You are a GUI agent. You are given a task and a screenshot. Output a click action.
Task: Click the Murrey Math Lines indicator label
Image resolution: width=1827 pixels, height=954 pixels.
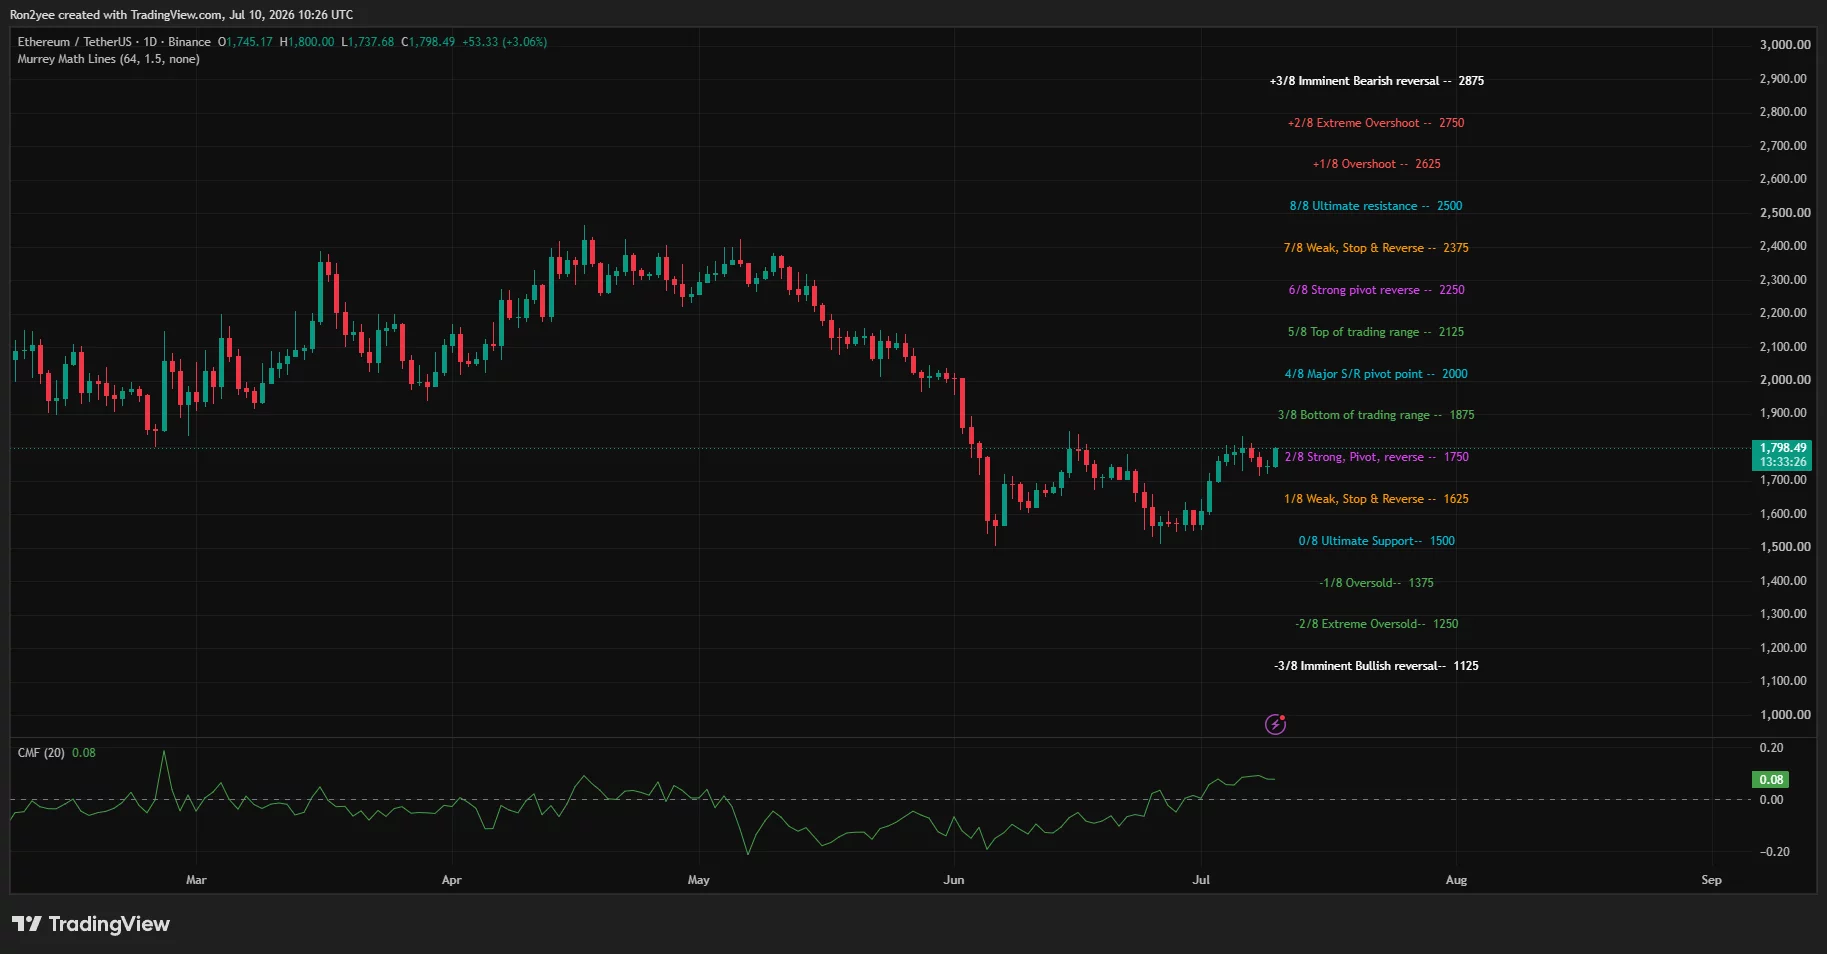(108, 59)
